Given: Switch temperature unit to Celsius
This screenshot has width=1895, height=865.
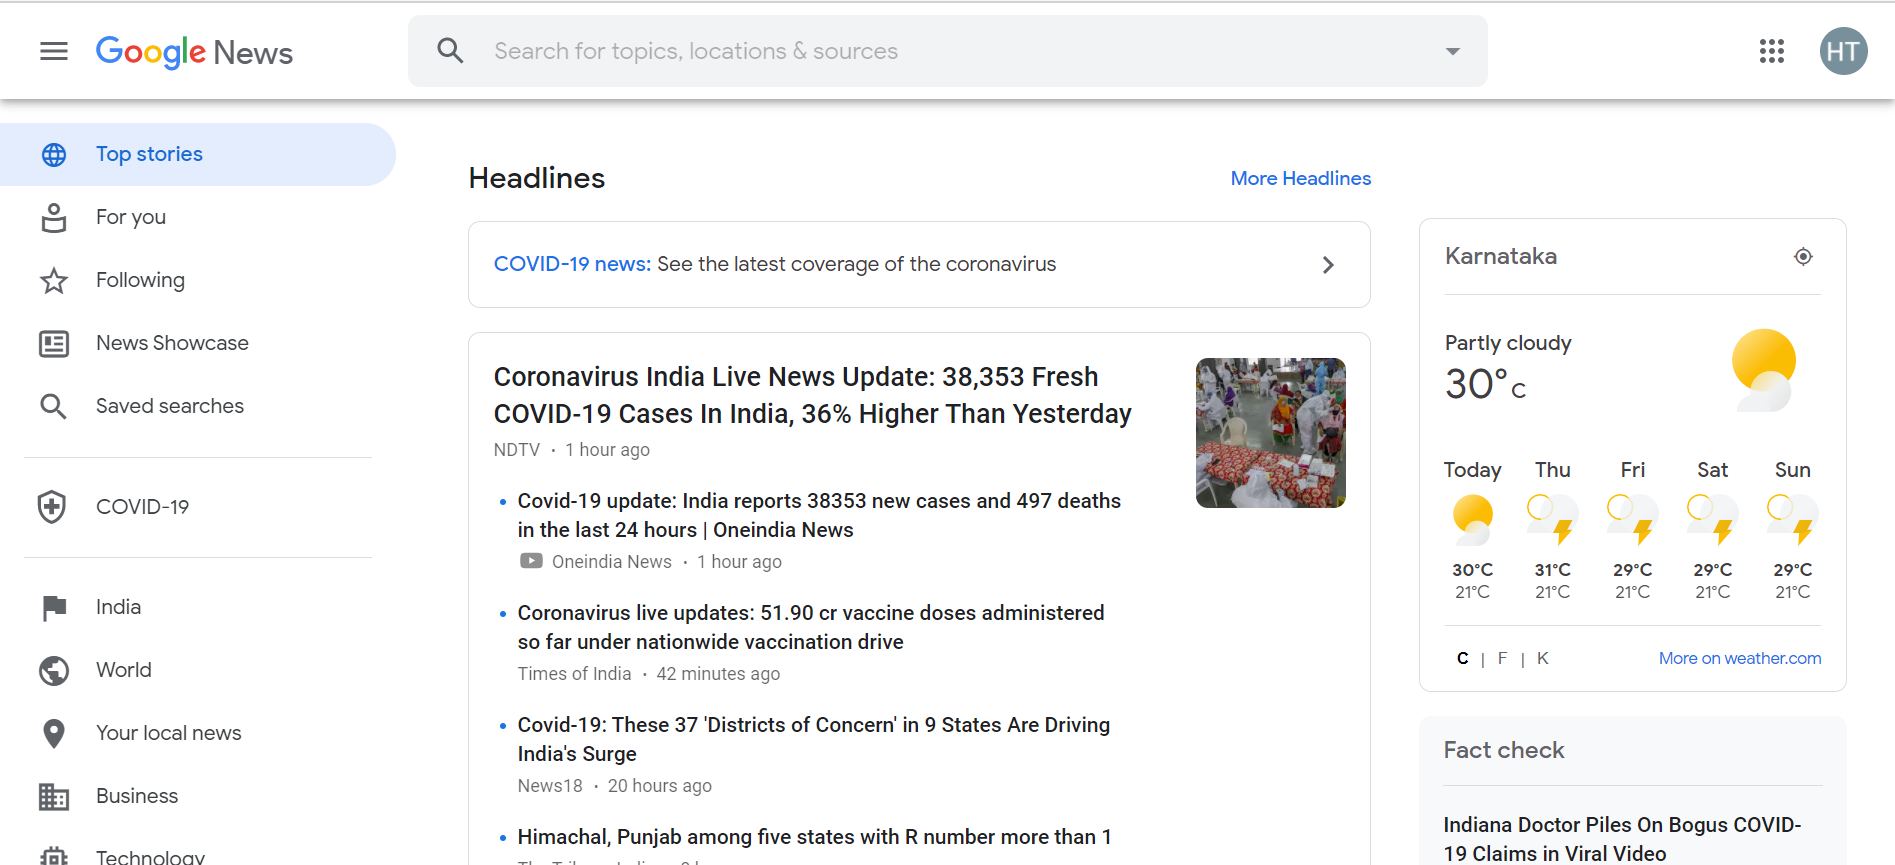Looking at the screenshot, I should pos(1463,658).
